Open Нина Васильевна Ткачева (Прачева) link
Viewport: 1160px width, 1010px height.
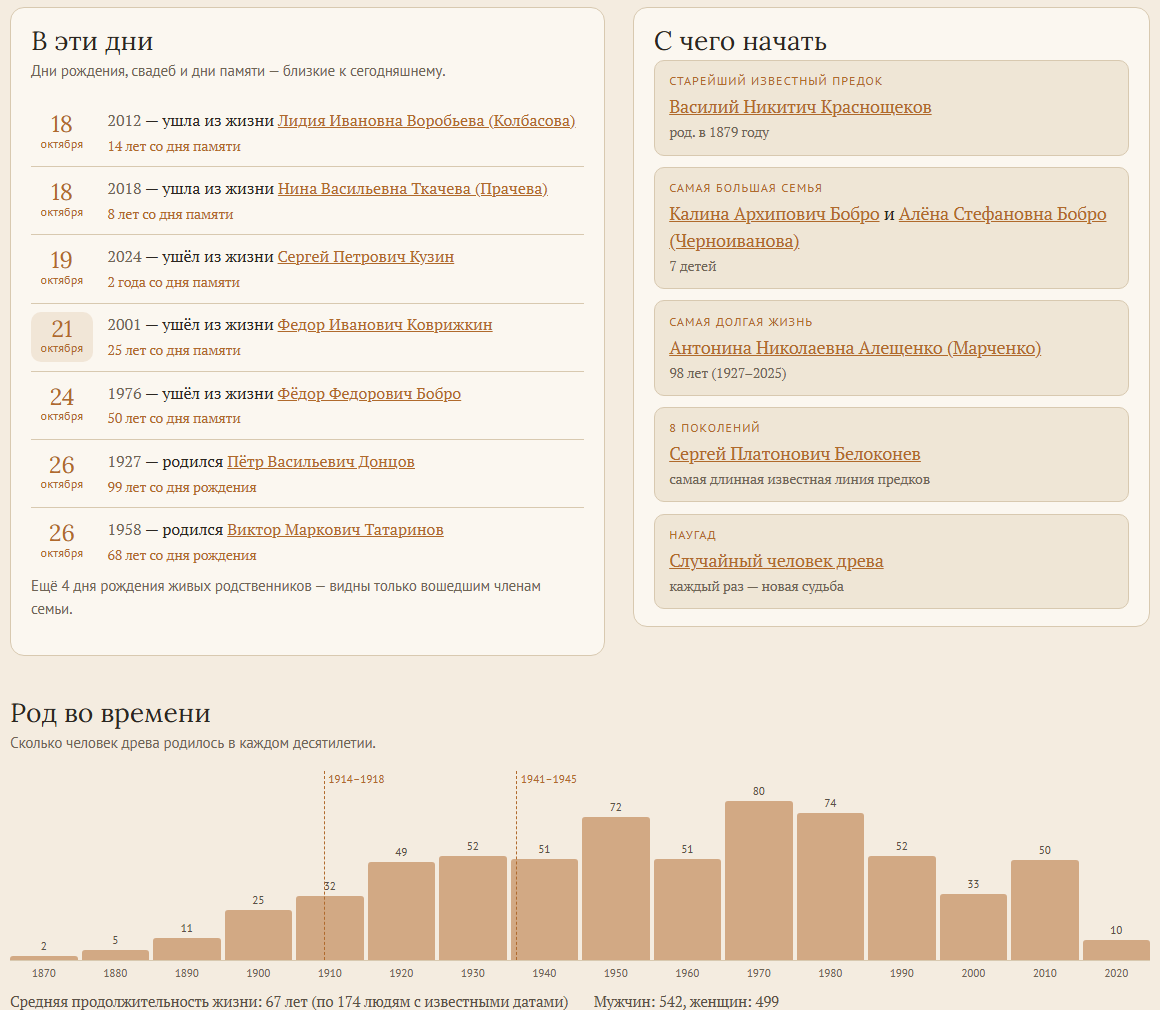point(413,189)
